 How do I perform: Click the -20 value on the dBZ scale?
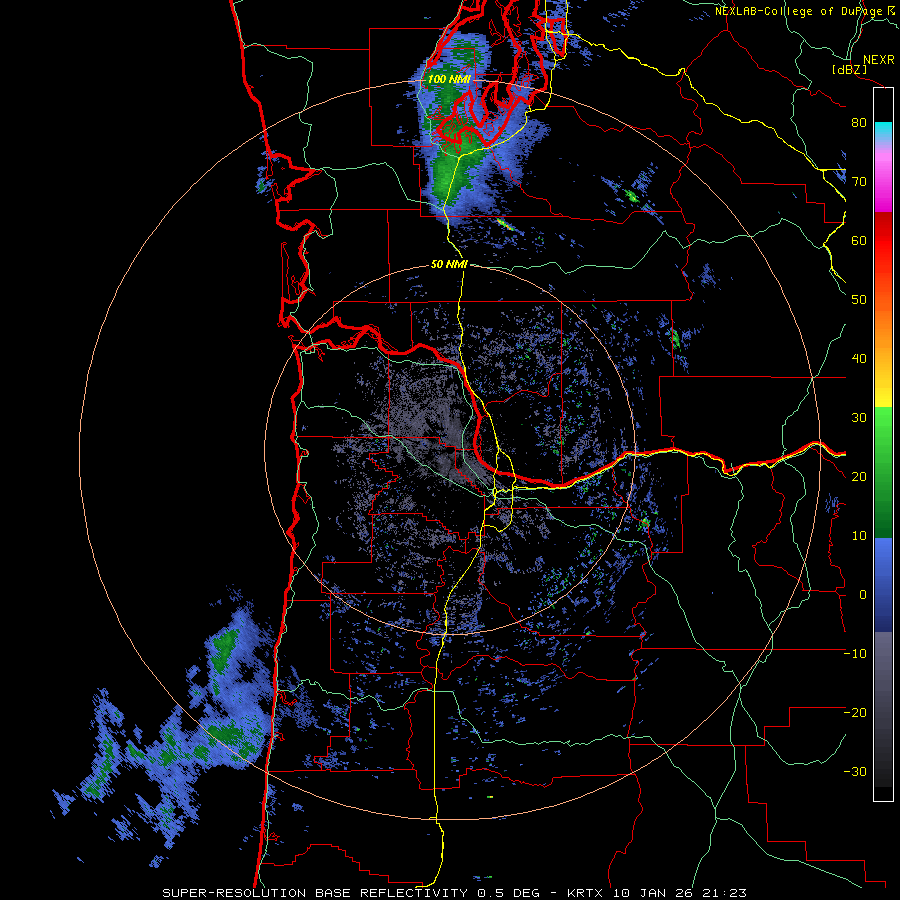click(x=855, y=712)
